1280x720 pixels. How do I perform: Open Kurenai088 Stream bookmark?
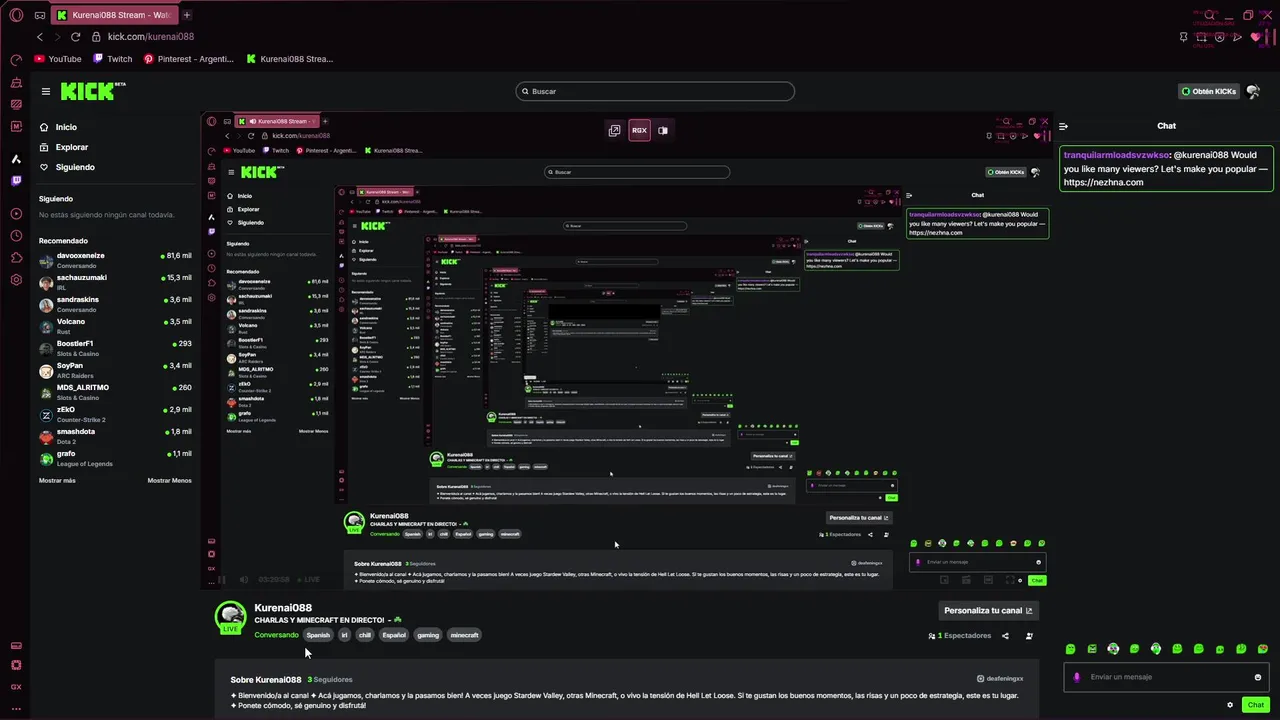pyautogui.click(x=290, y=59)
